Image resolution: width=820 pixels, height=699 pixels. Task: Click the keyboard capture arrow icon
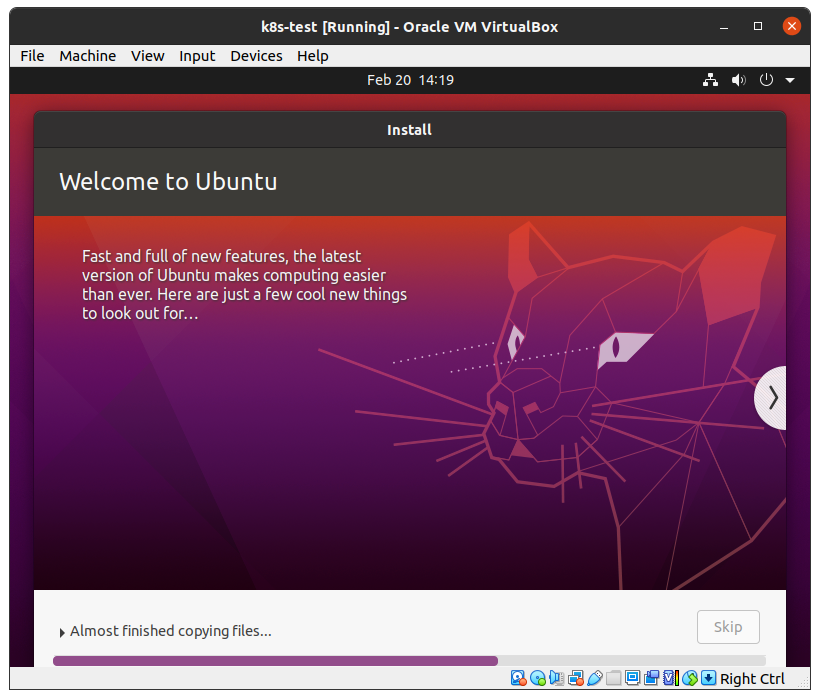709,678
